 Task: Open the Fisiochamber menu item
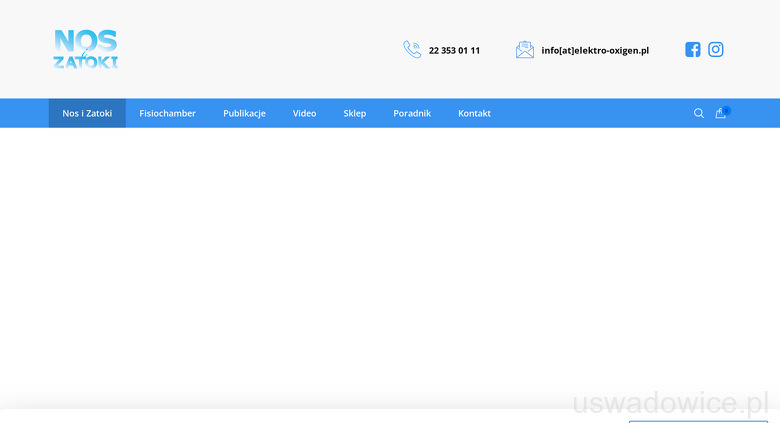tap(167, 113)
